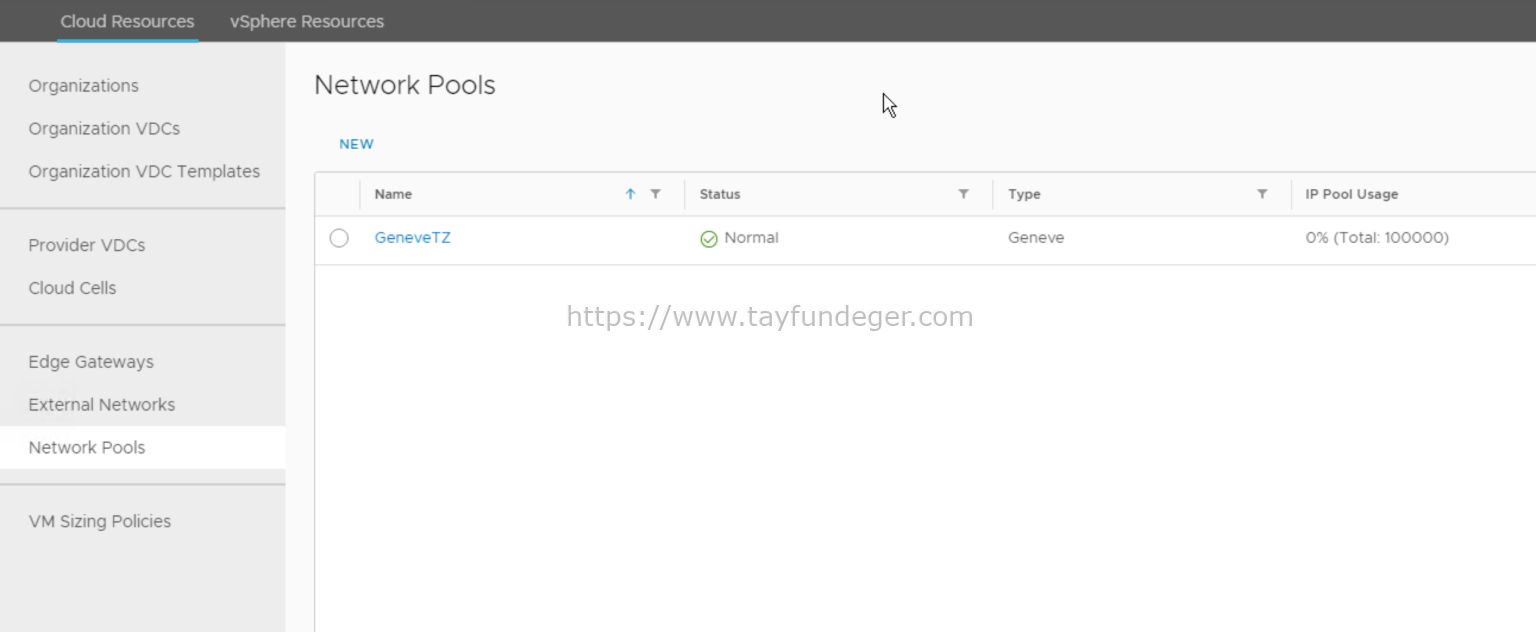Viewport: 1536px width, 632px height.
Task: Click the IP Pool Usage column header
Action: click(1351, 194)
